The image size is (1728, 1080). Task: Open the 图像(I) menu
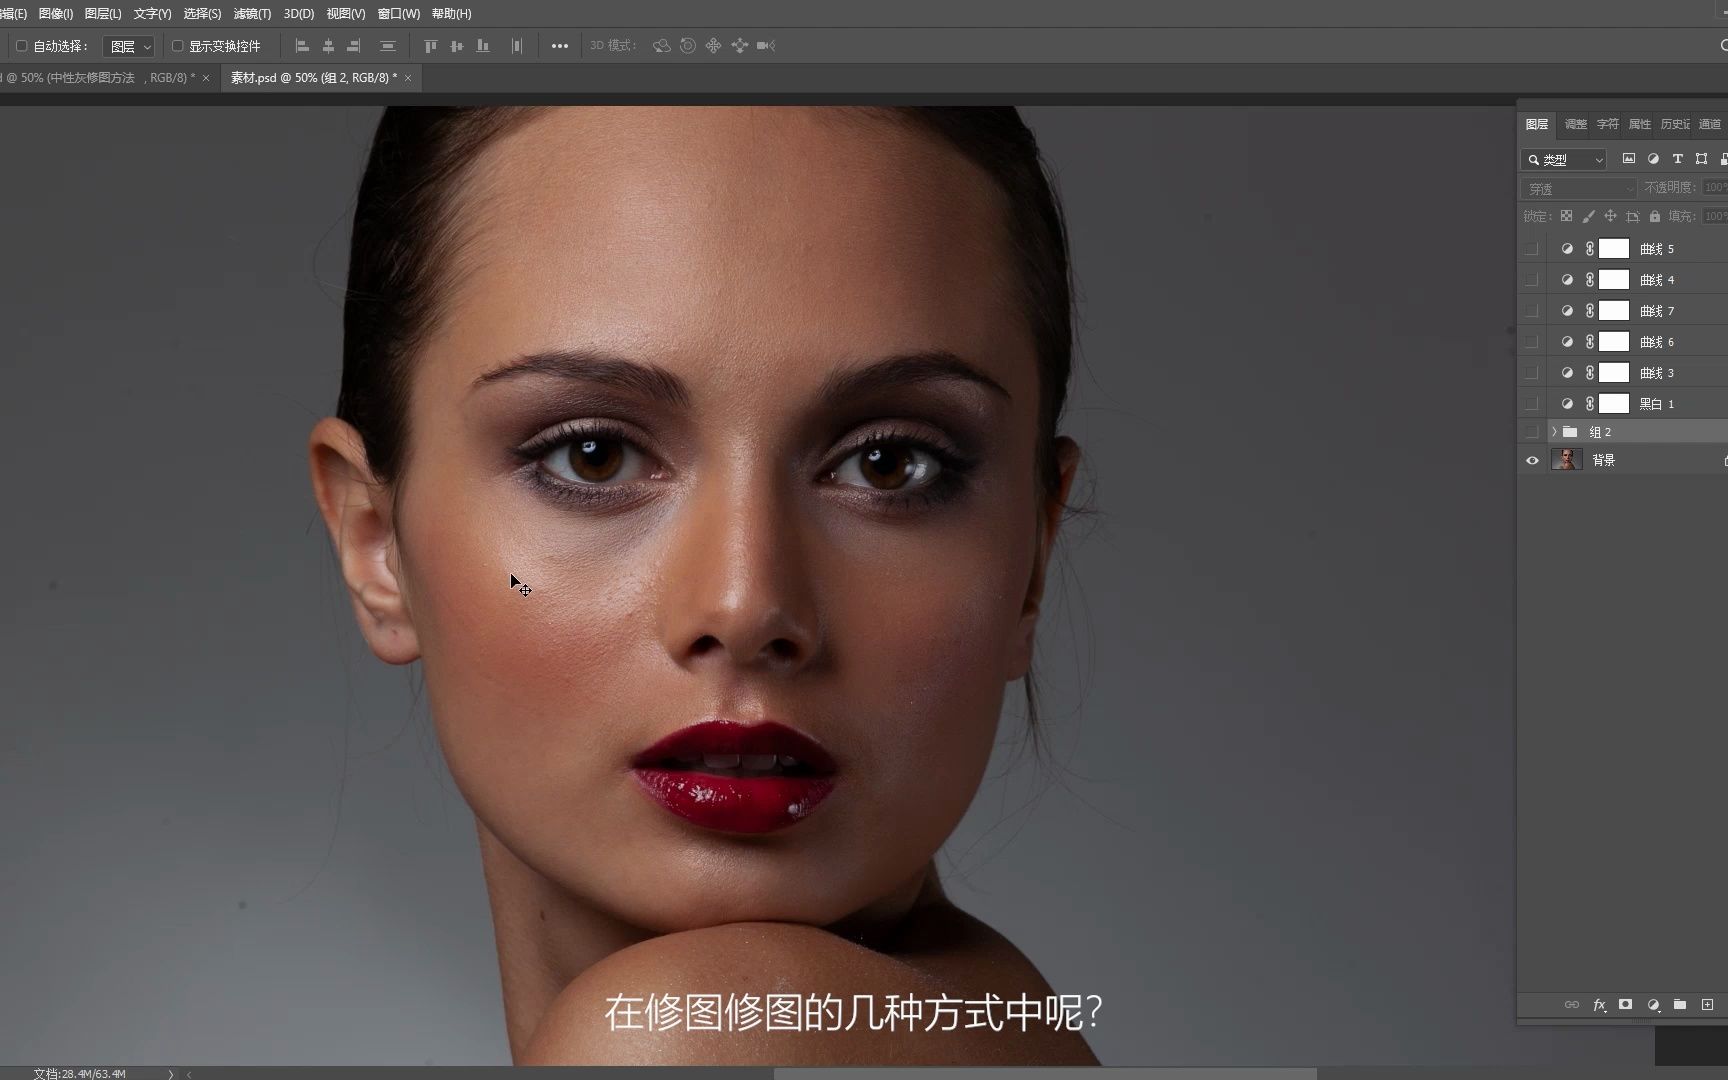click(x=56, y=14)
